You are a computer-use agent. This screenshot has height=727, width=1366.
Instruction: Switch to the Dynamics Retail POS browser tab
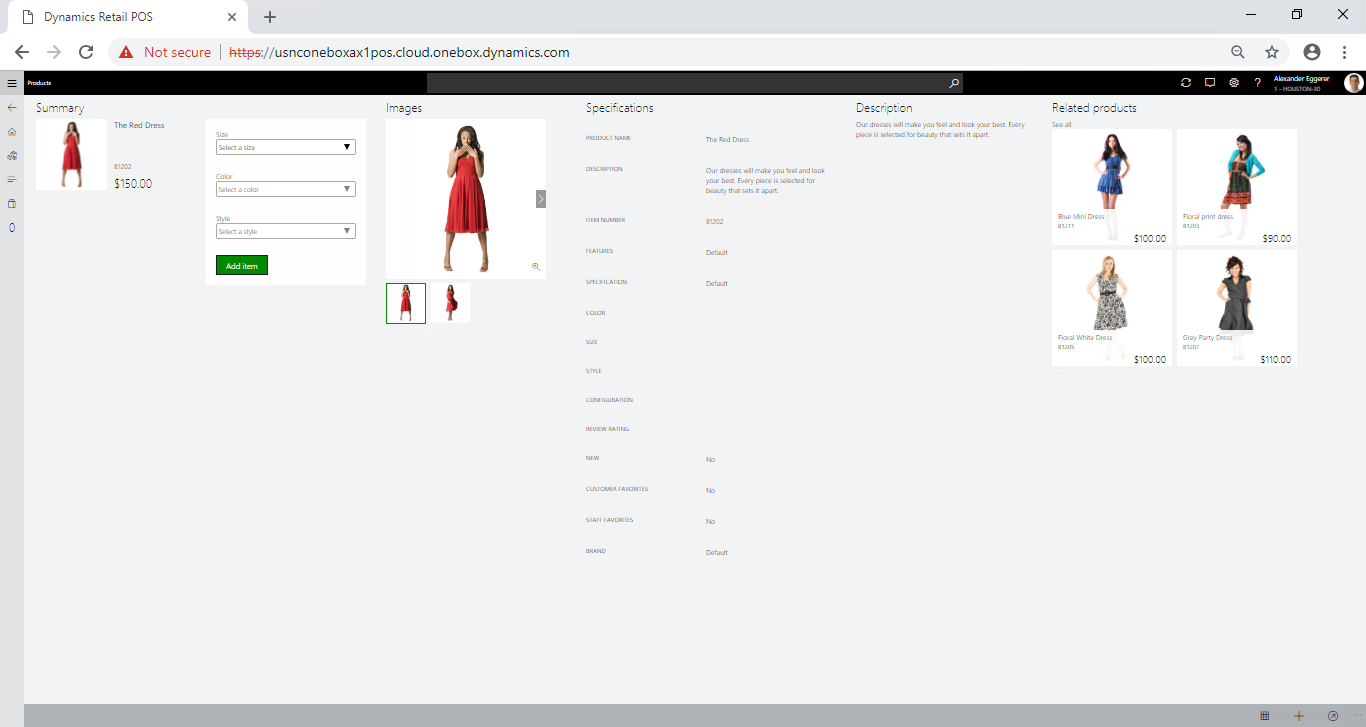120,17
